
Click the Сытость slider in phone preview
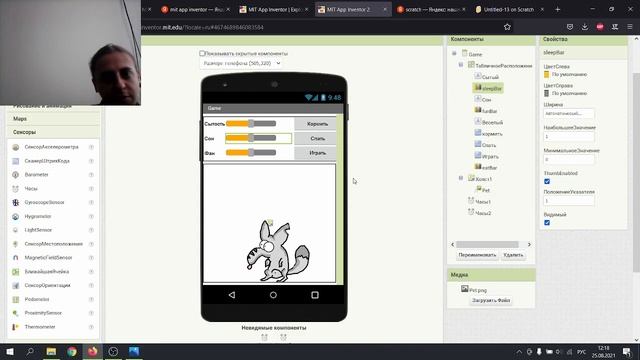[x=251, y=124]
